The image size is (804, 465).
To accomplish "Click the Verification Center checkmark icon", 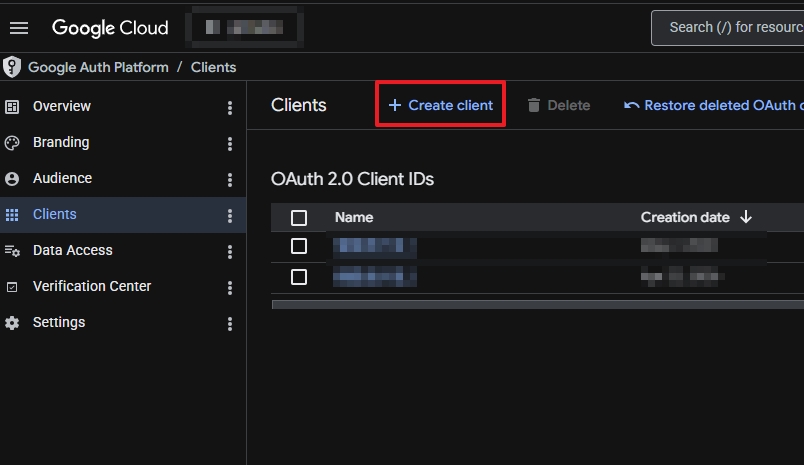I will coord(12,287).
